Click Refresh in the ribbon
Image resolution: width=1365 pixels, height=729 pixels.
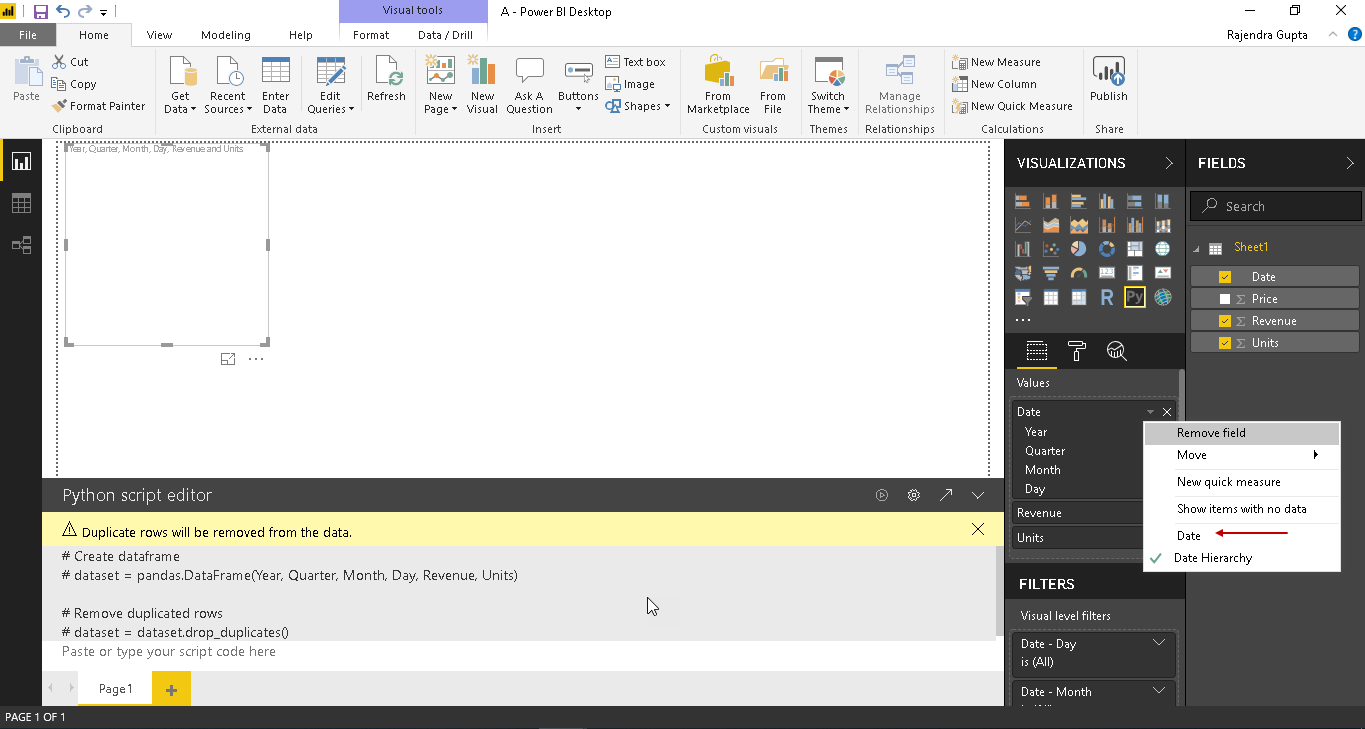[386, 79]
